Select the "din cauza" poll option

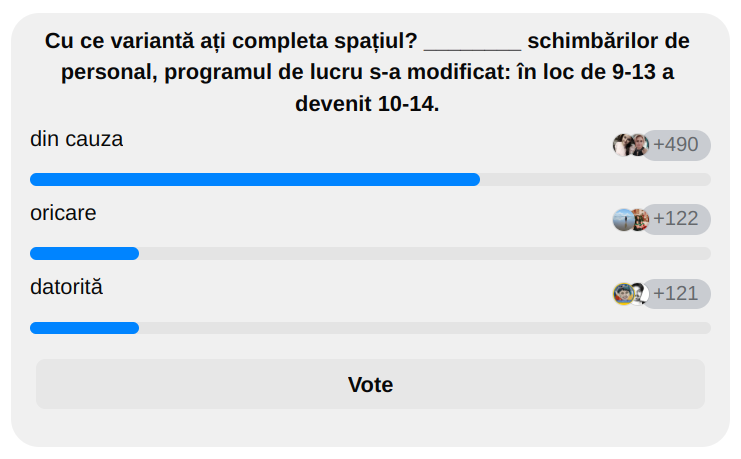click(77, 139)
